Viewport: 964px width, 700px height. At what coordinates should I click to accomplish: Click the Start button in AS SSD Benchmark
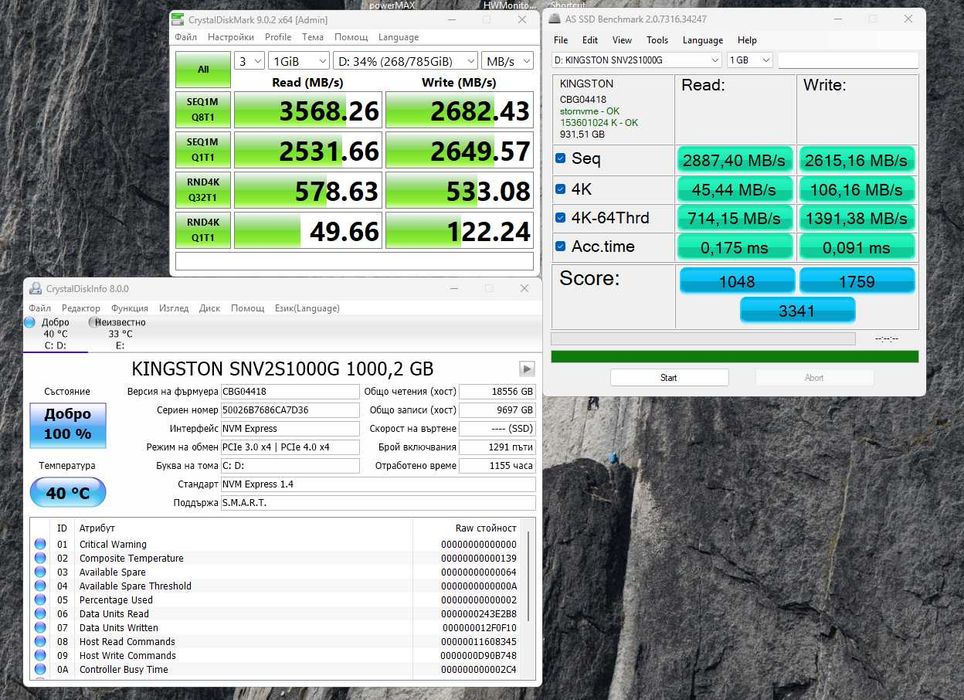click(669, 378)
